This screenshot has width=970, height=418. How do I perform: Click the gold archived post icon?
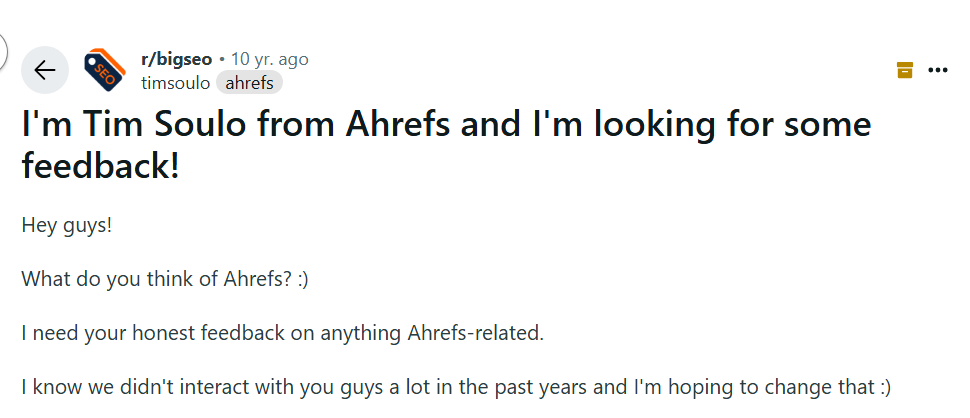(x=905, y=70)
